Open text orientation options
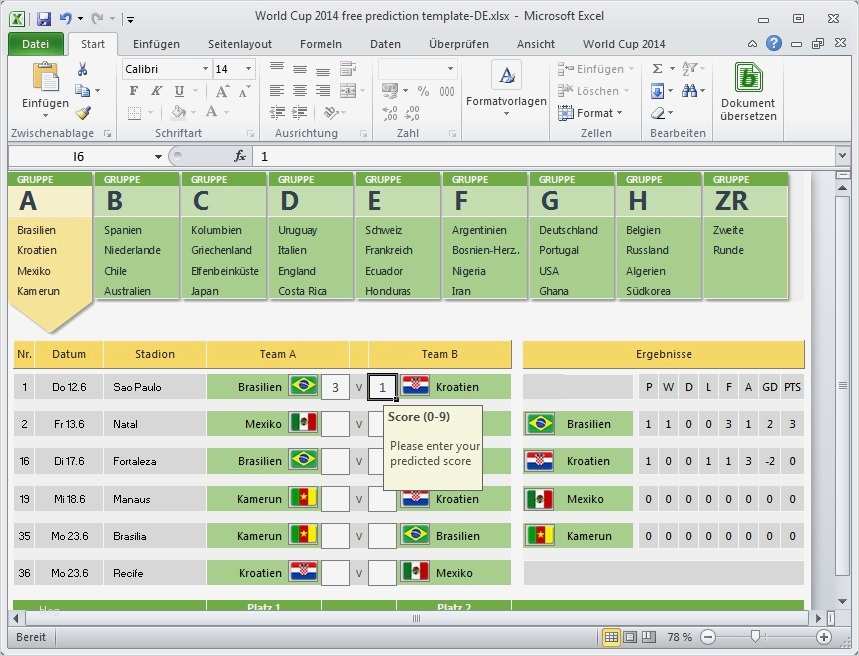Viewport: 859px width, 656px height. 331,112
